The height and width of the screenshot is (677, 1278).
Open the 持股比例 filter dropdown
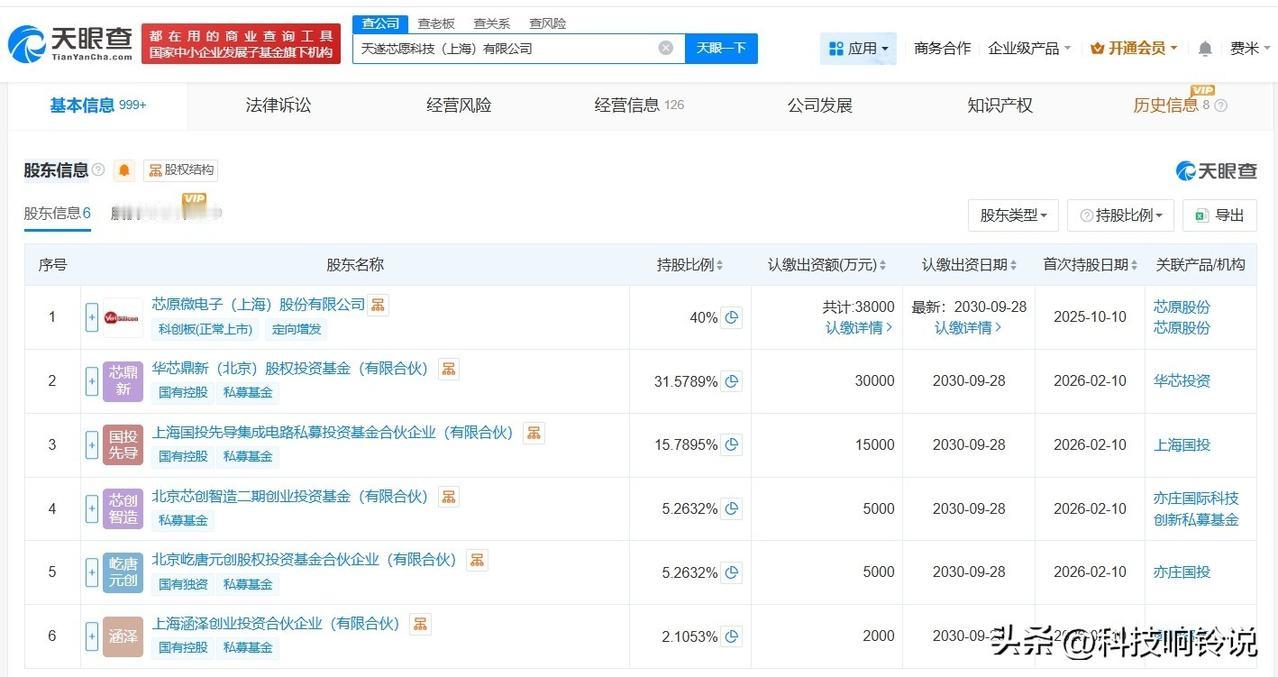[1121, 215]
